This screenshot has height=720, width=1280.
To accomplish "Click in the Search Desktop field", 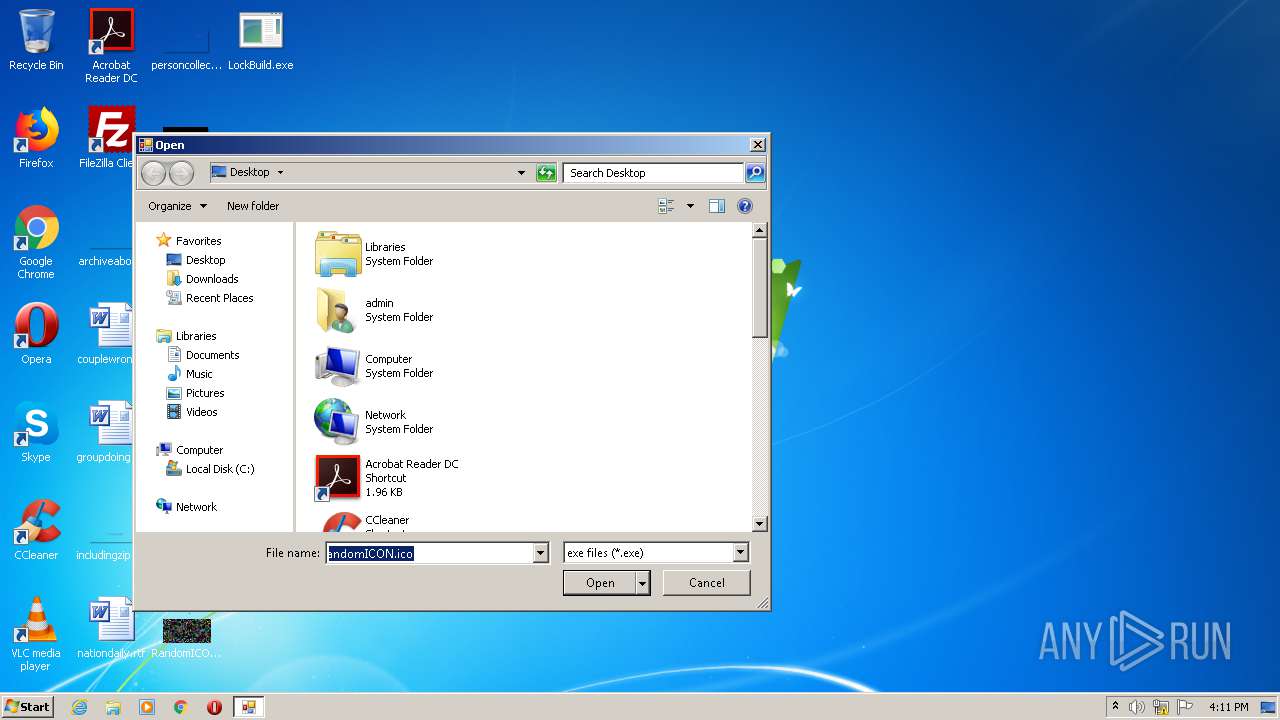I will 654,173.
